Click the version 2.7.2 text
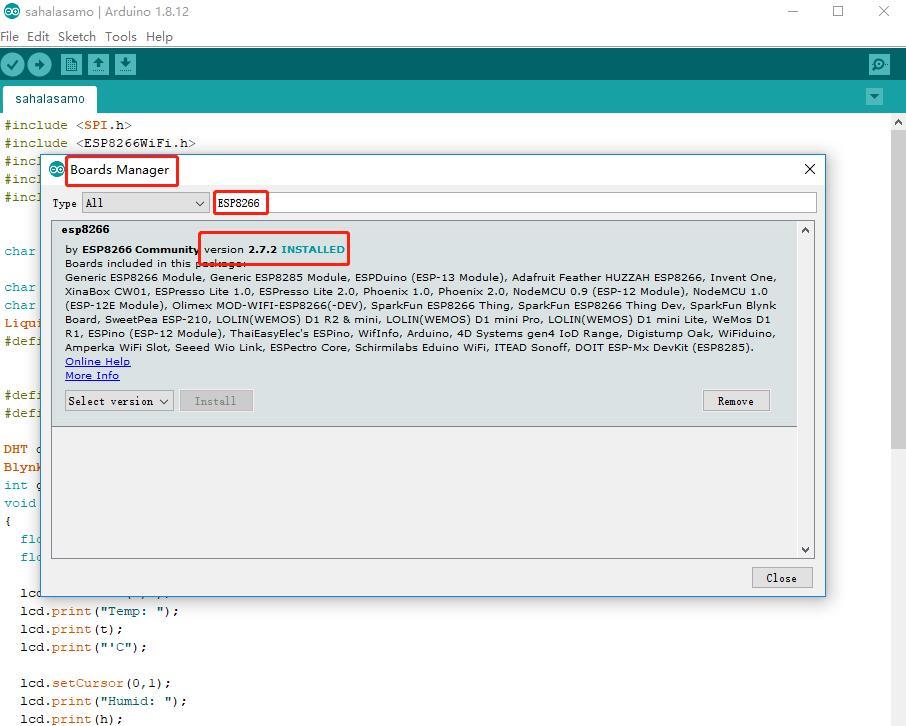Image resolution: width=906 pixels, height=726 pixels. (240, 250)
